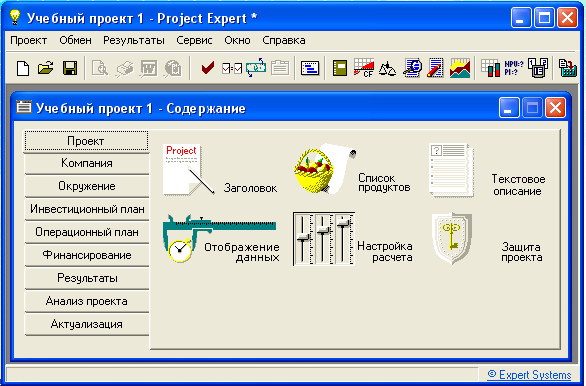
Task: Open the Сервис menu
Action: (x=194, y=40)
